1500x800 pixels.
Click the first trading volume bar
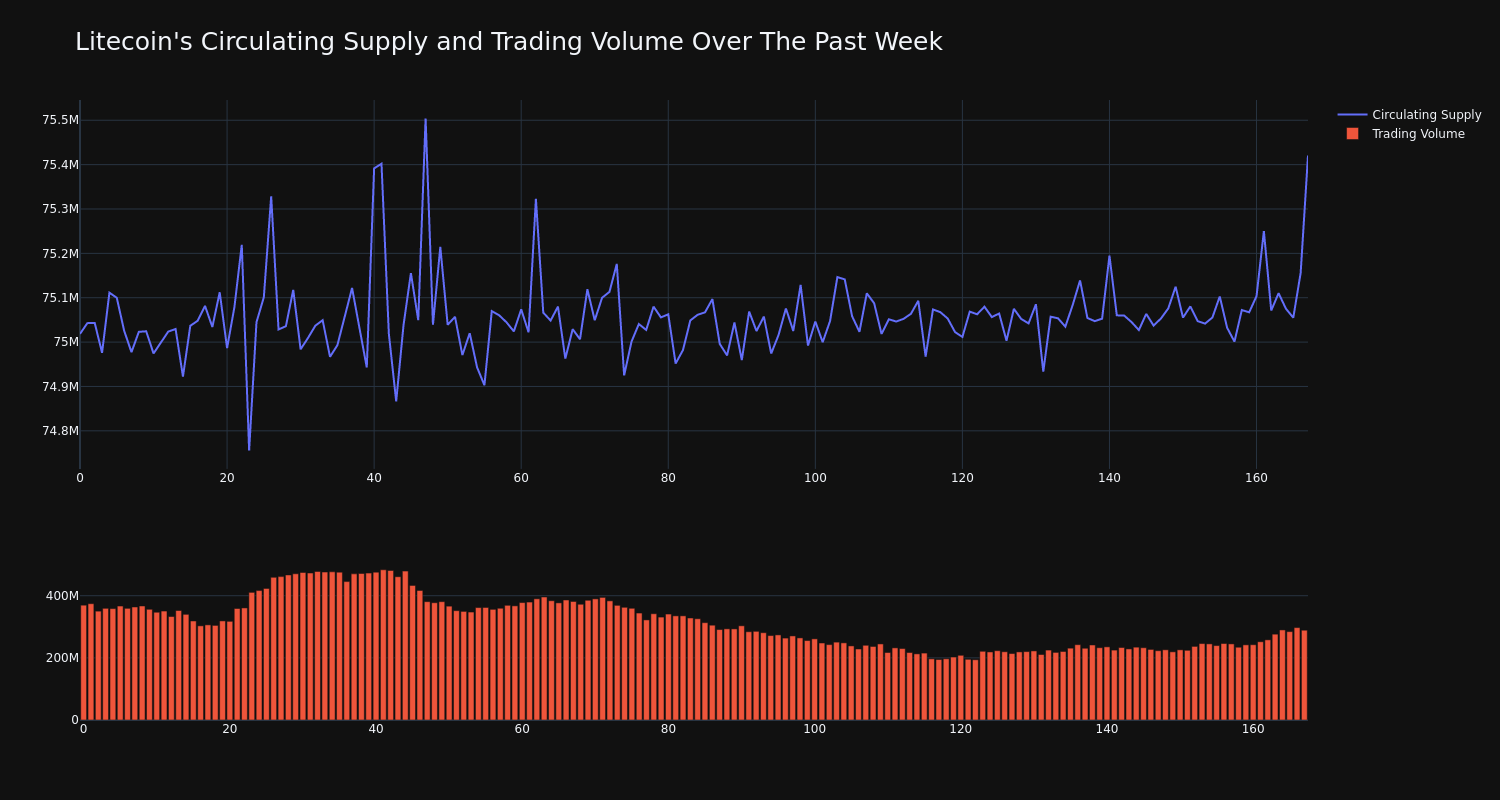[x=83, y=662]
